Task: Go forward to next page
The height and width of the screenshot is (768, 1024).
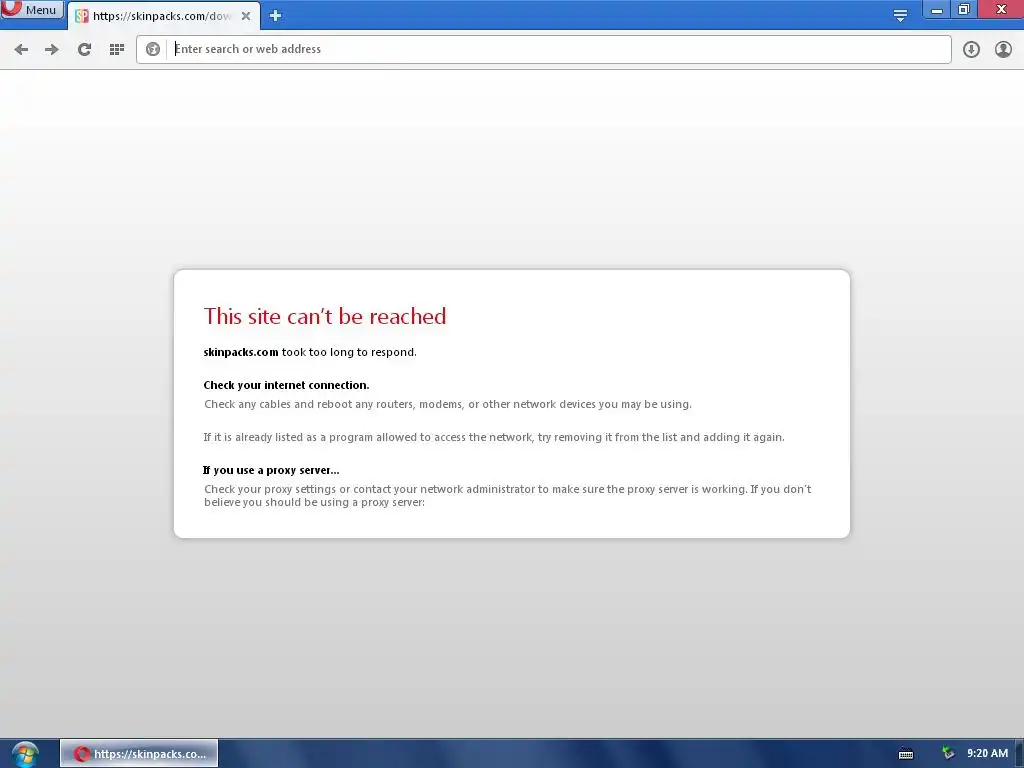Action: click(x=52, y=49)
